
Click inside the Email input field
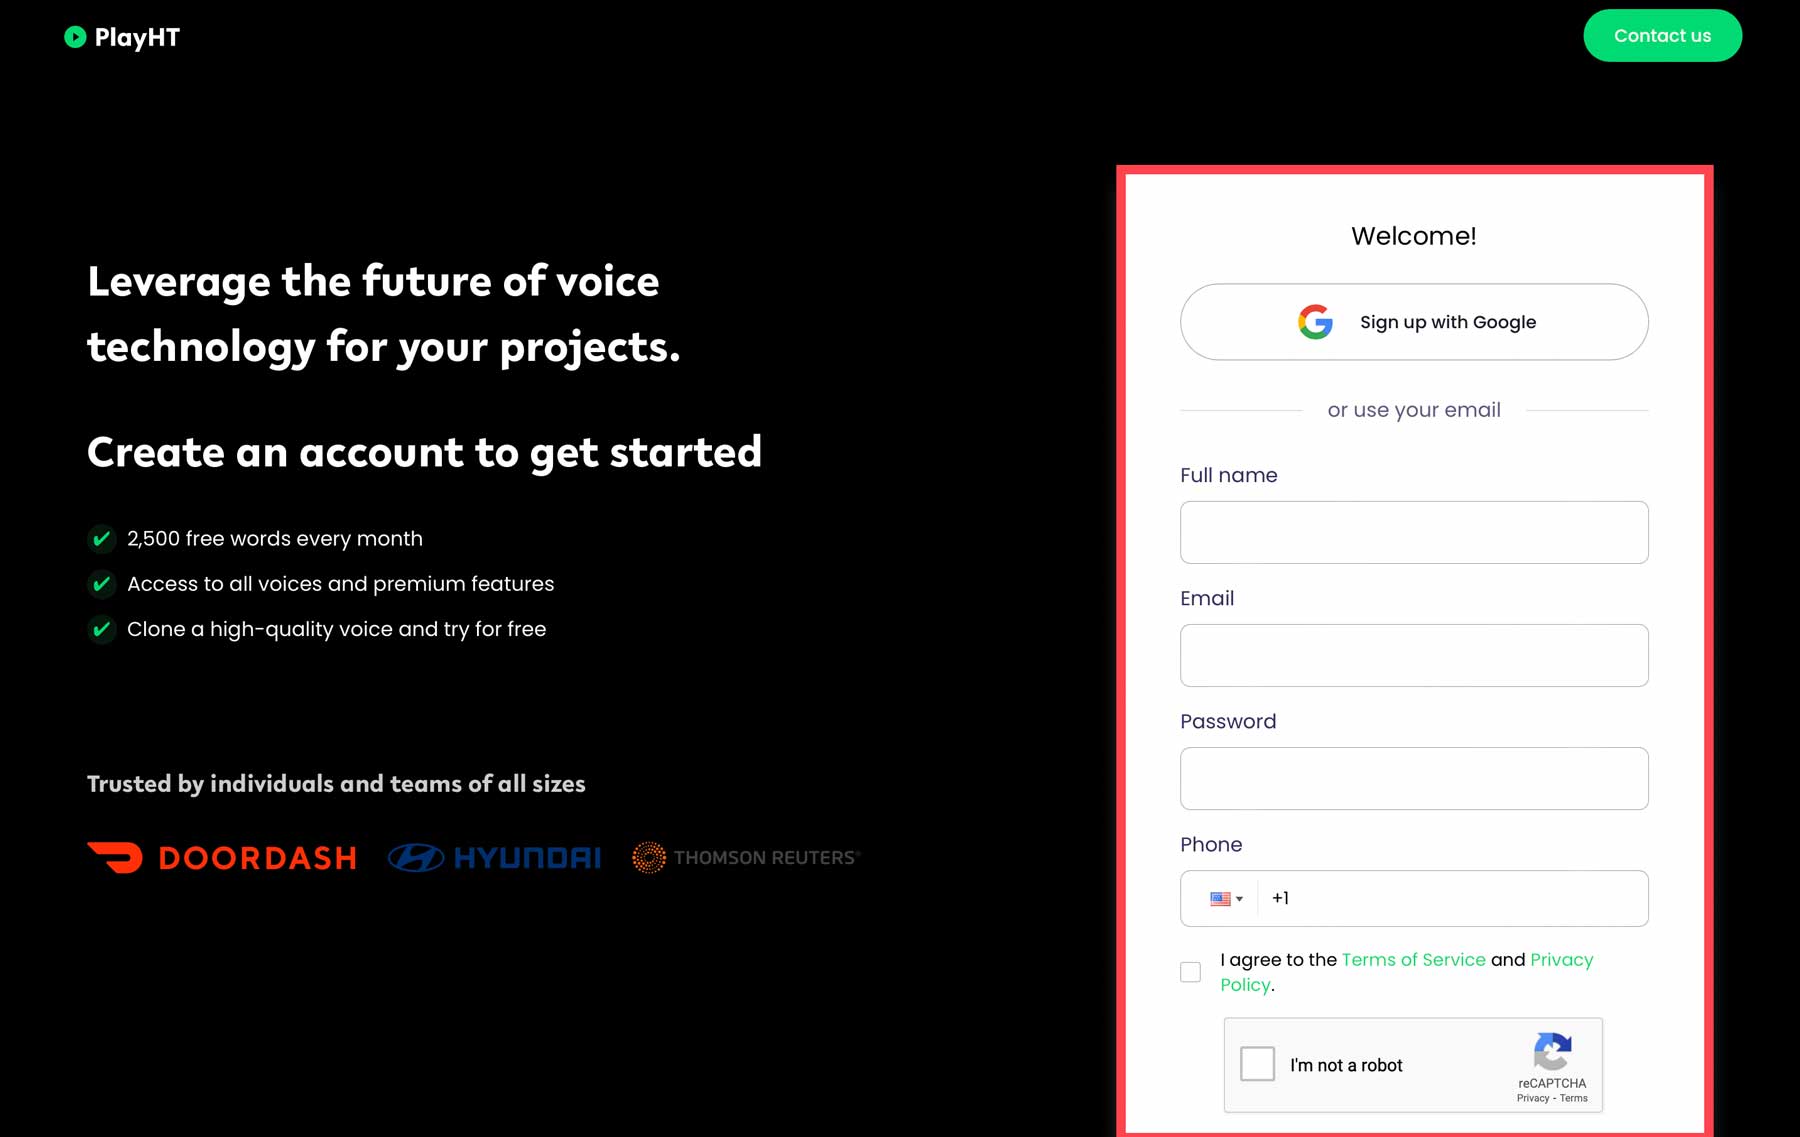pyautogui.click(x=1413, y=655)
